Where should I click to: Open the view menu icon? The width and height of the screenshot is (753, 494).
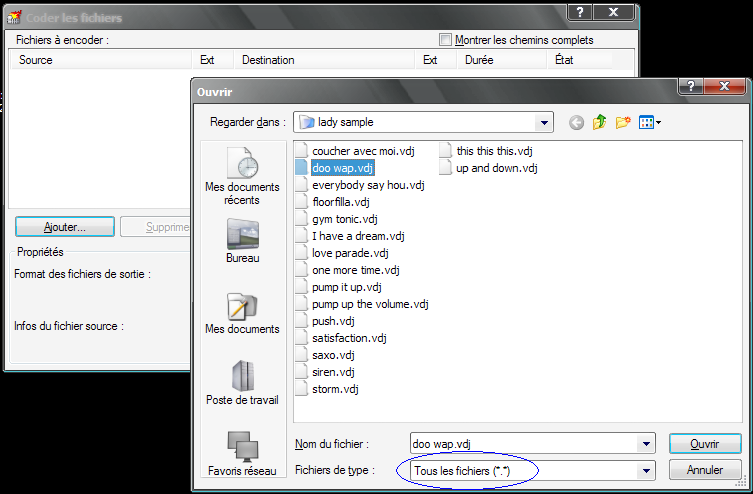pos(650,123)
